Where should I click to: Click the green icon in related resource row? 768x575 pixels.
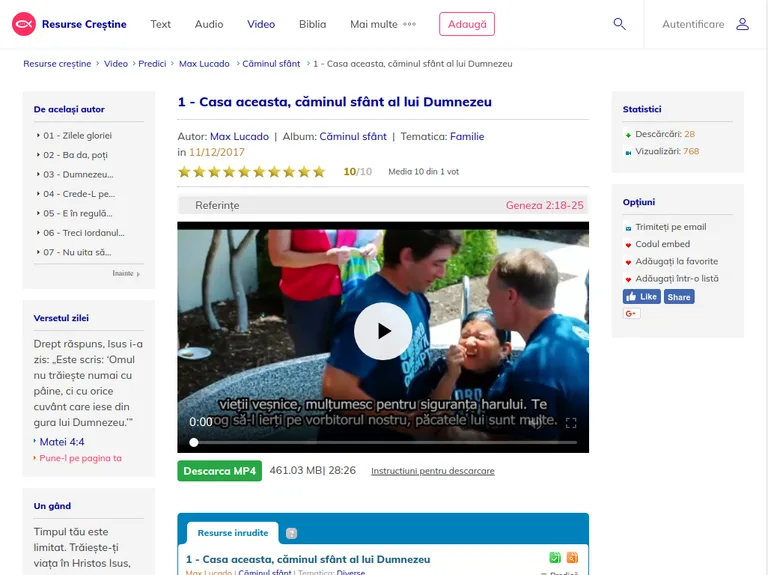(555, 557)
